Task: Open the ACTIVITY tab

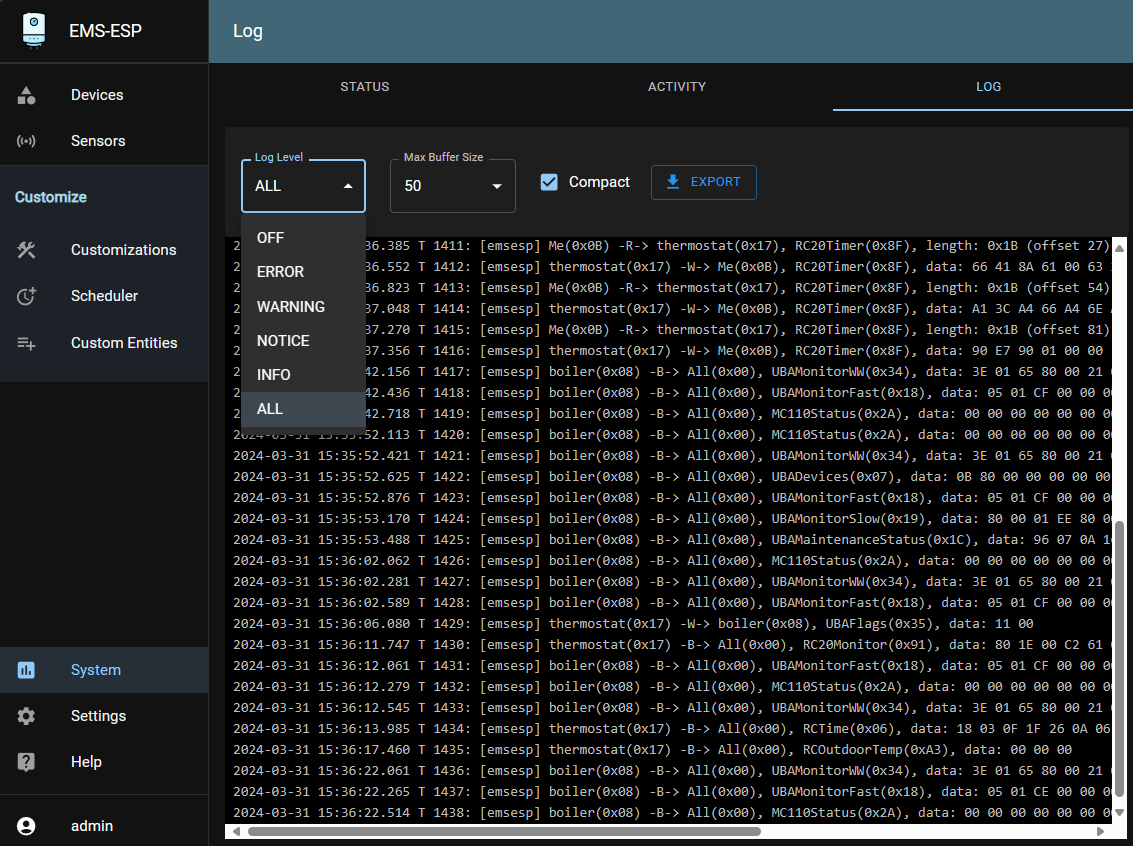Action: point(677,87)
